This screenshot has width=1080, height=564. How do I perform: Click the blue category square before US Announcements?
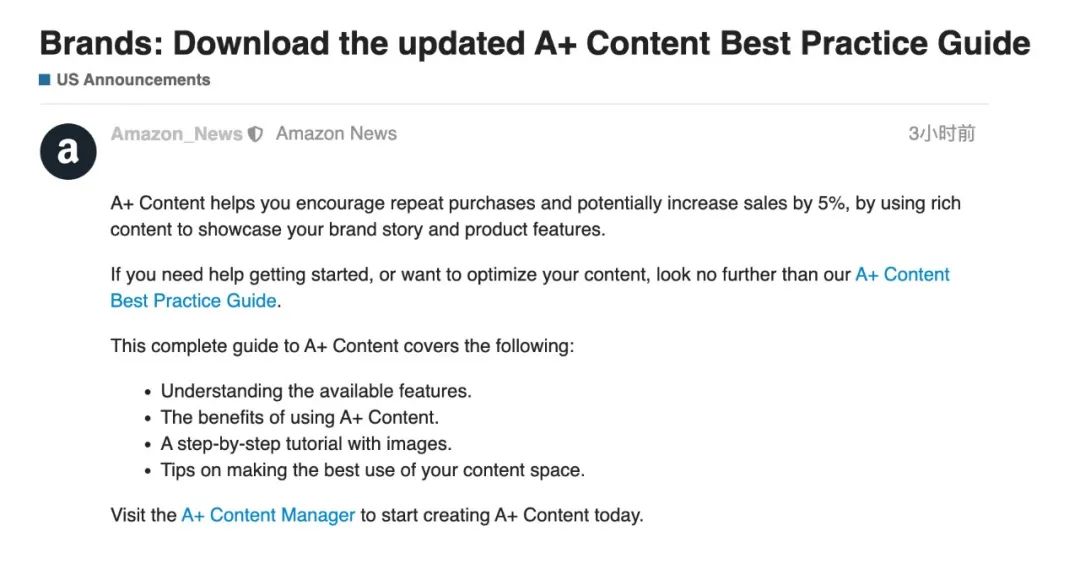45,80
